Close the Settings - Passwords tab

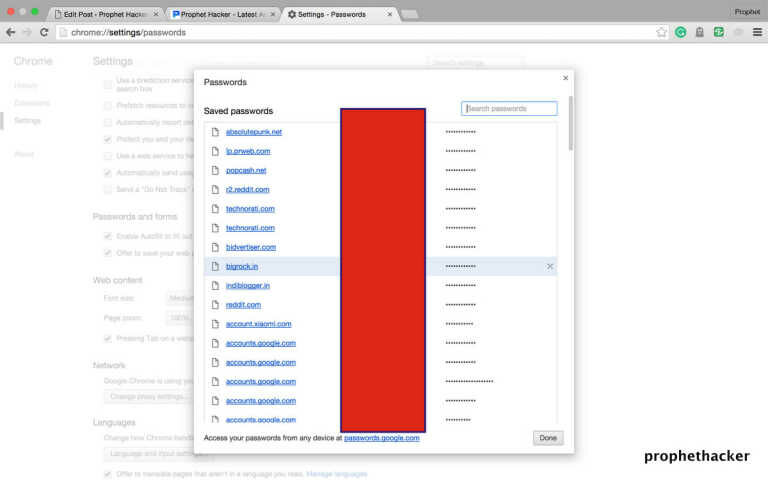click(x=390, y=15)
